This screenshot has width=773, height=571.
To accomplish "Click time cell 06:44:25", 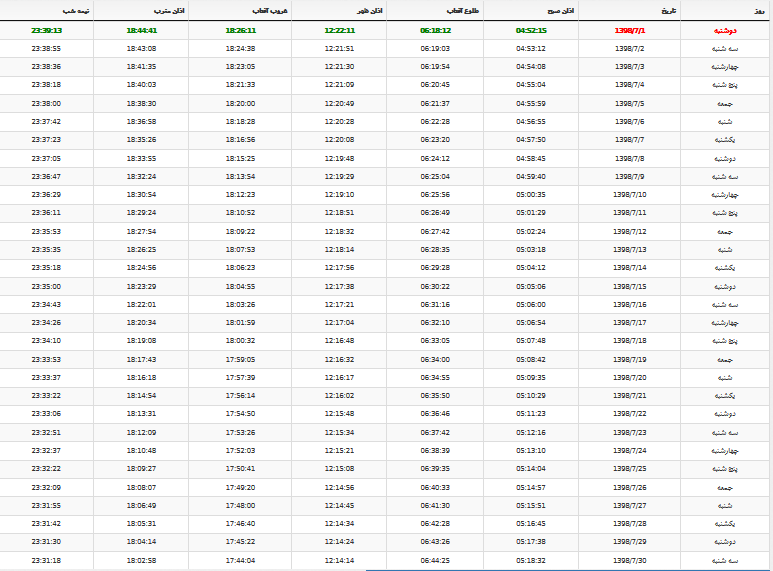I will coord(435,561).
